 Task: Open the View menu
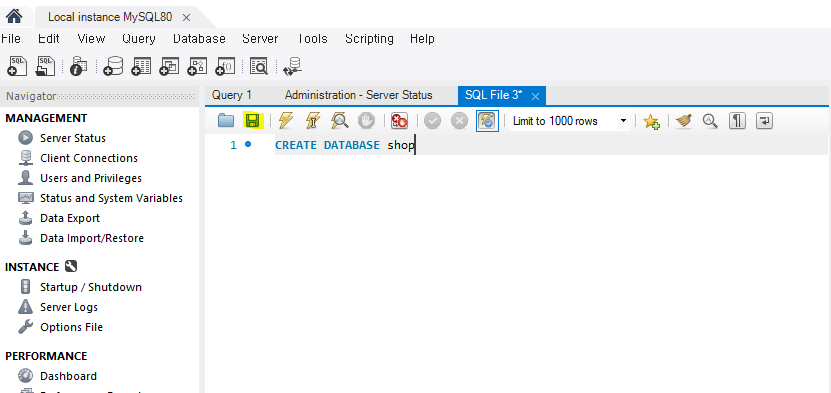(x=91, y=39)
